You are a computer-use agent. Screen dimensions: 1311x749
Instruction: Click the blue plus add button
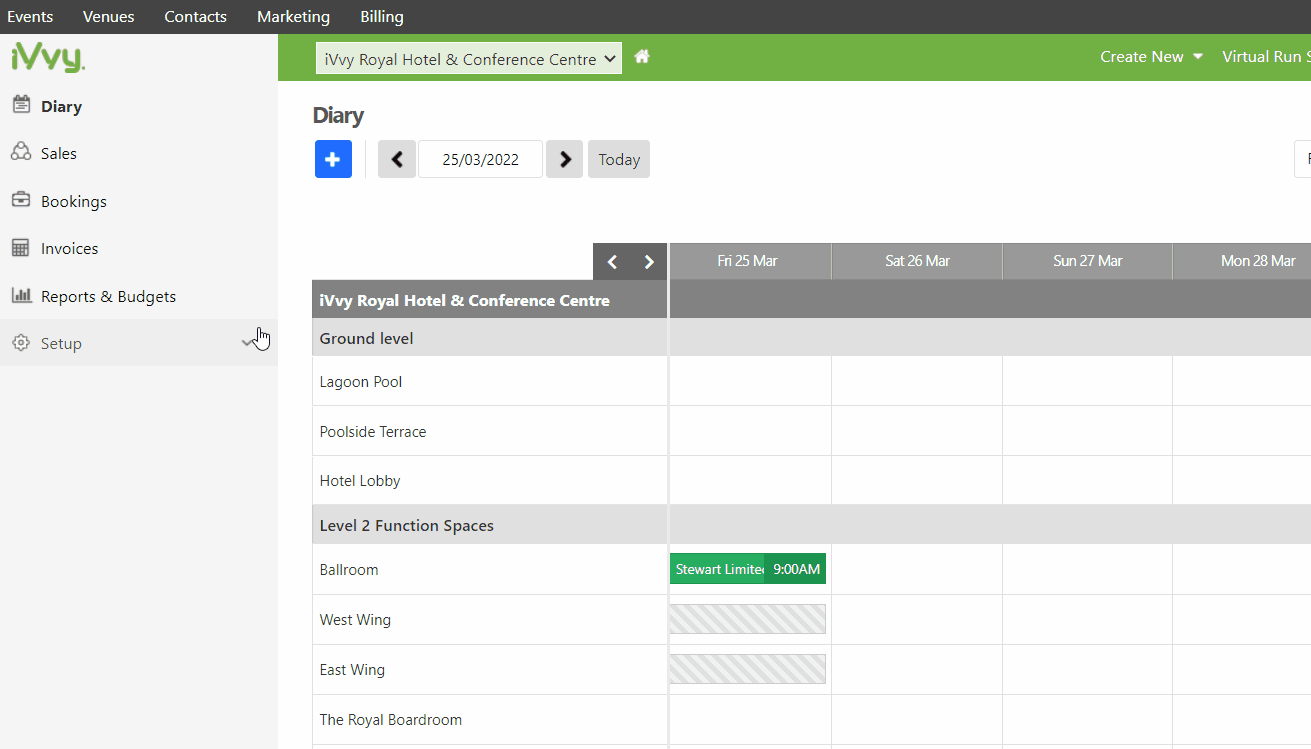(x=333, y=159)
